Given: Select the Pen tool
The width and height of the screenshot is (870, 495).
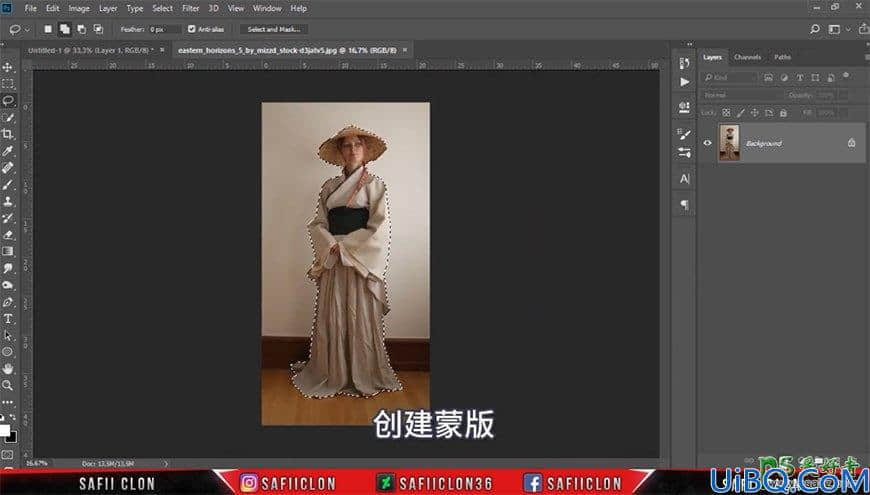Looking at the screenshot, I should coord(8,302).
